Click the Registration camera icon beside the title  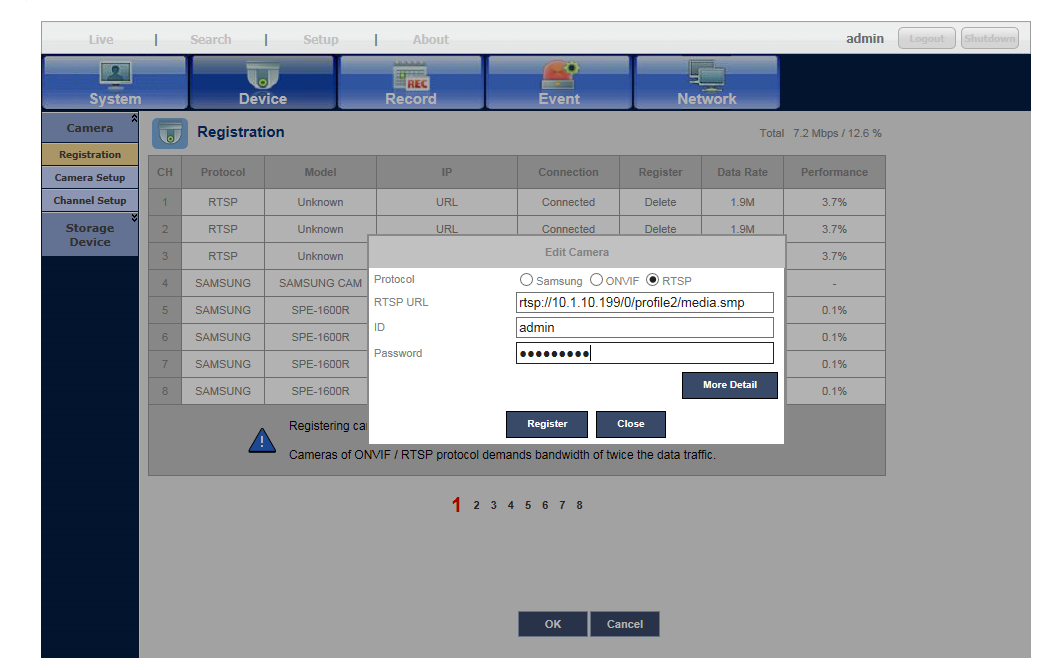[x=170, y=133]
